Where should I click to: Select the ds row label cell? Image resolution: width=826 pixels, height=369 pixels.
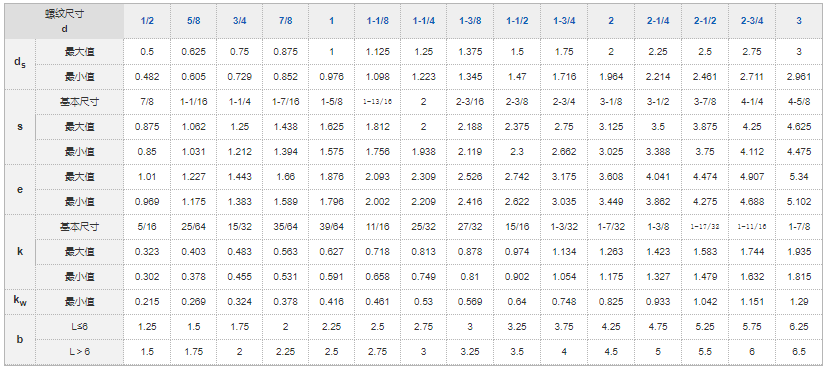point(20,64)
